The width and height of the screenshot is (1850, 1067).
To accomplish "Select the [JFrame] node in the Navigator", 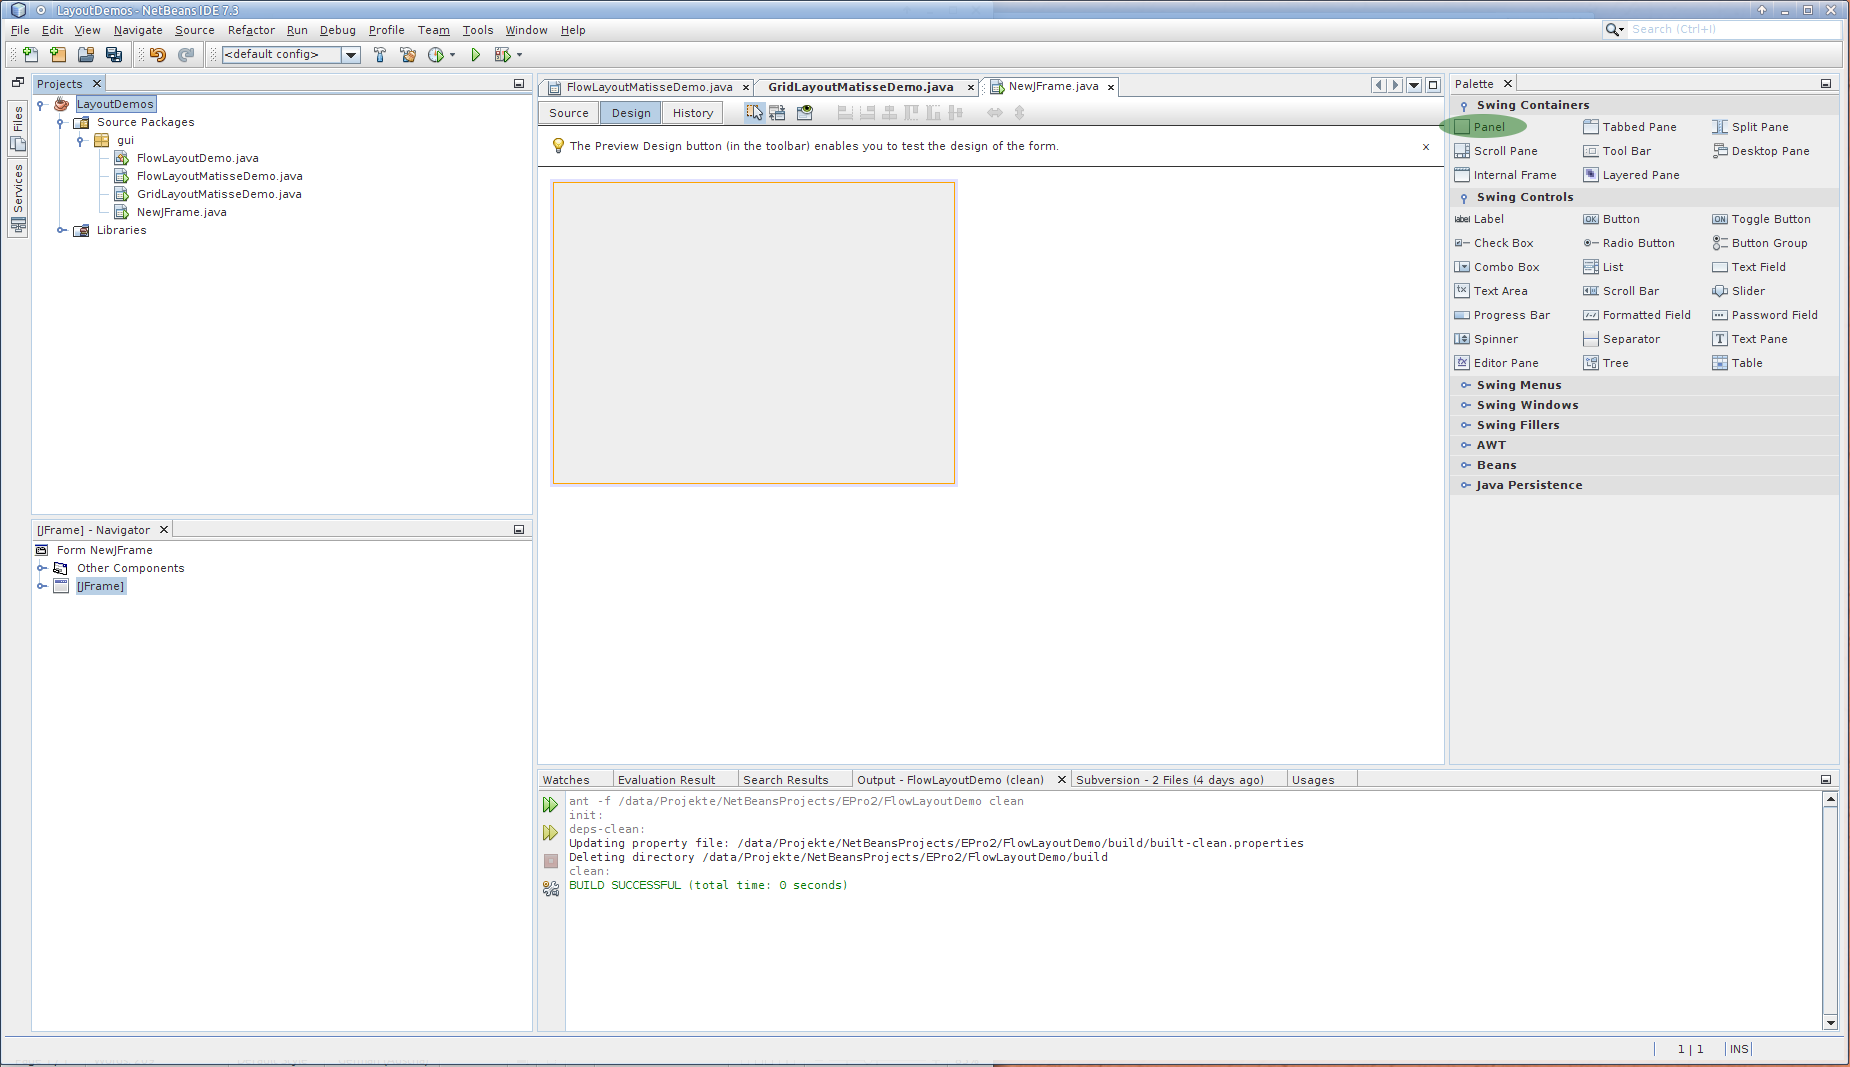I will [101, 586].
